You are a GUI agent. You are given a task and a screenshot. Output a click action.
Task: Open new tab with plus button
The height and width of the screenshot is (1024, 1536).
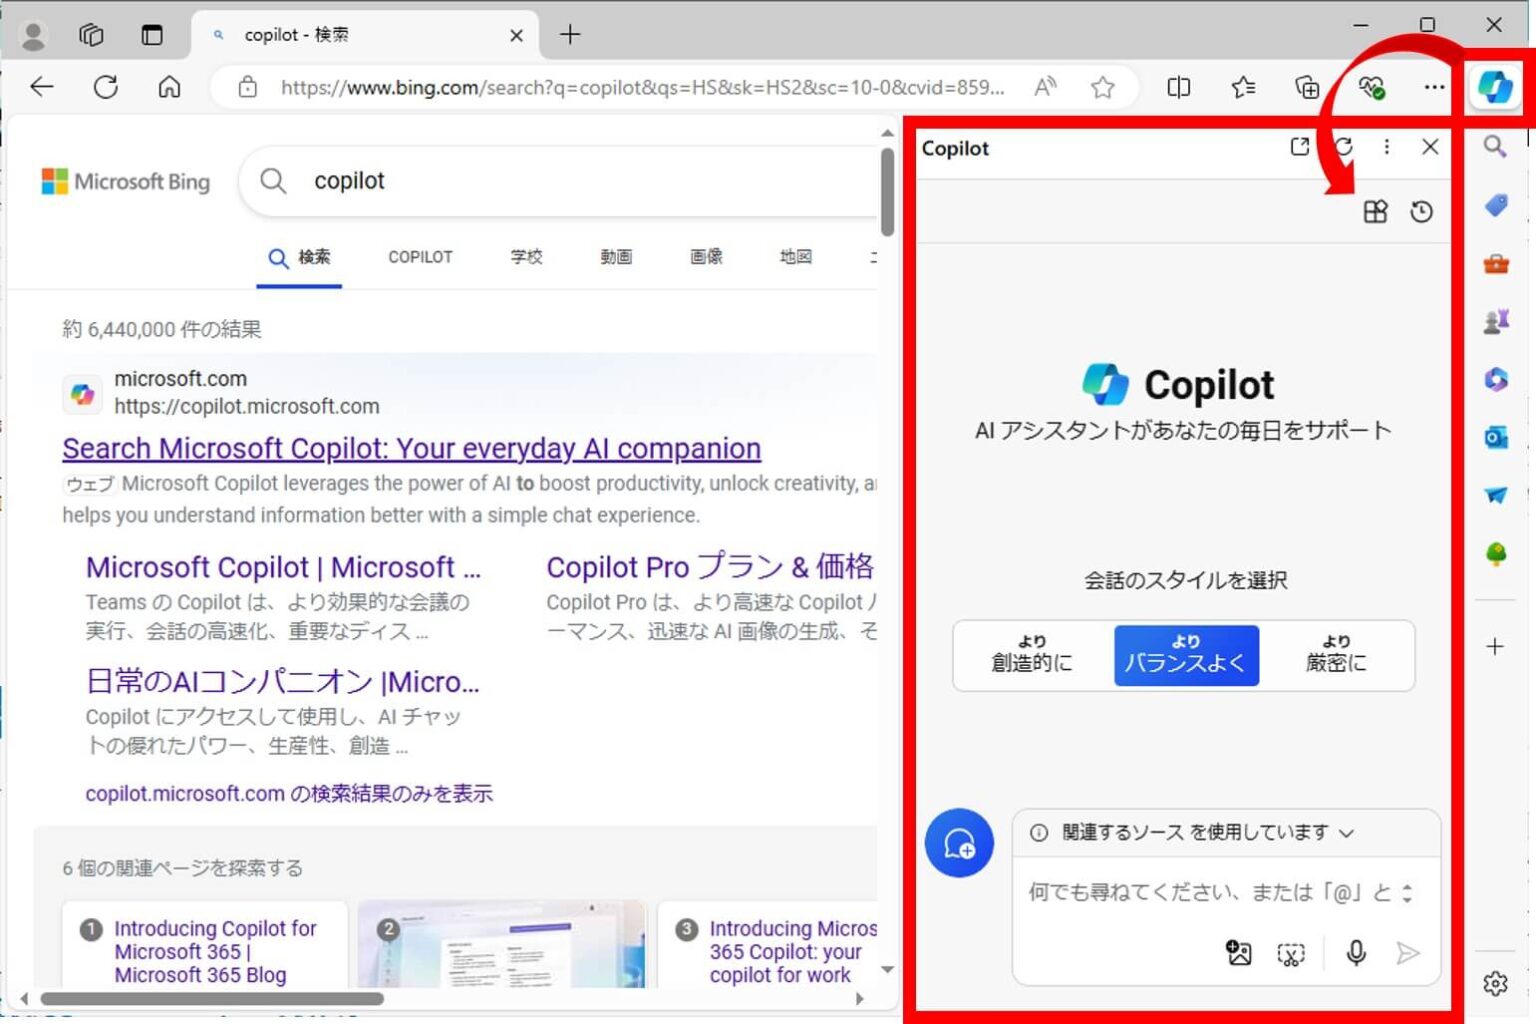click(x=570, y=35)
